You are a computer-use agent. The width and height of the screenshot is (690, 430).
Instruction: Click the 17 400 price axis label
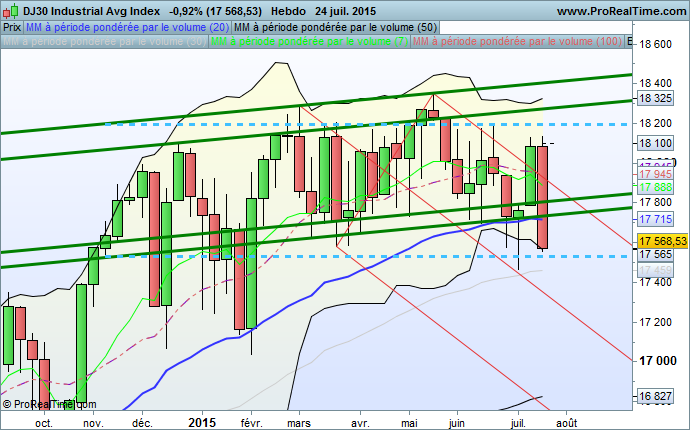[x=655, y=282]
